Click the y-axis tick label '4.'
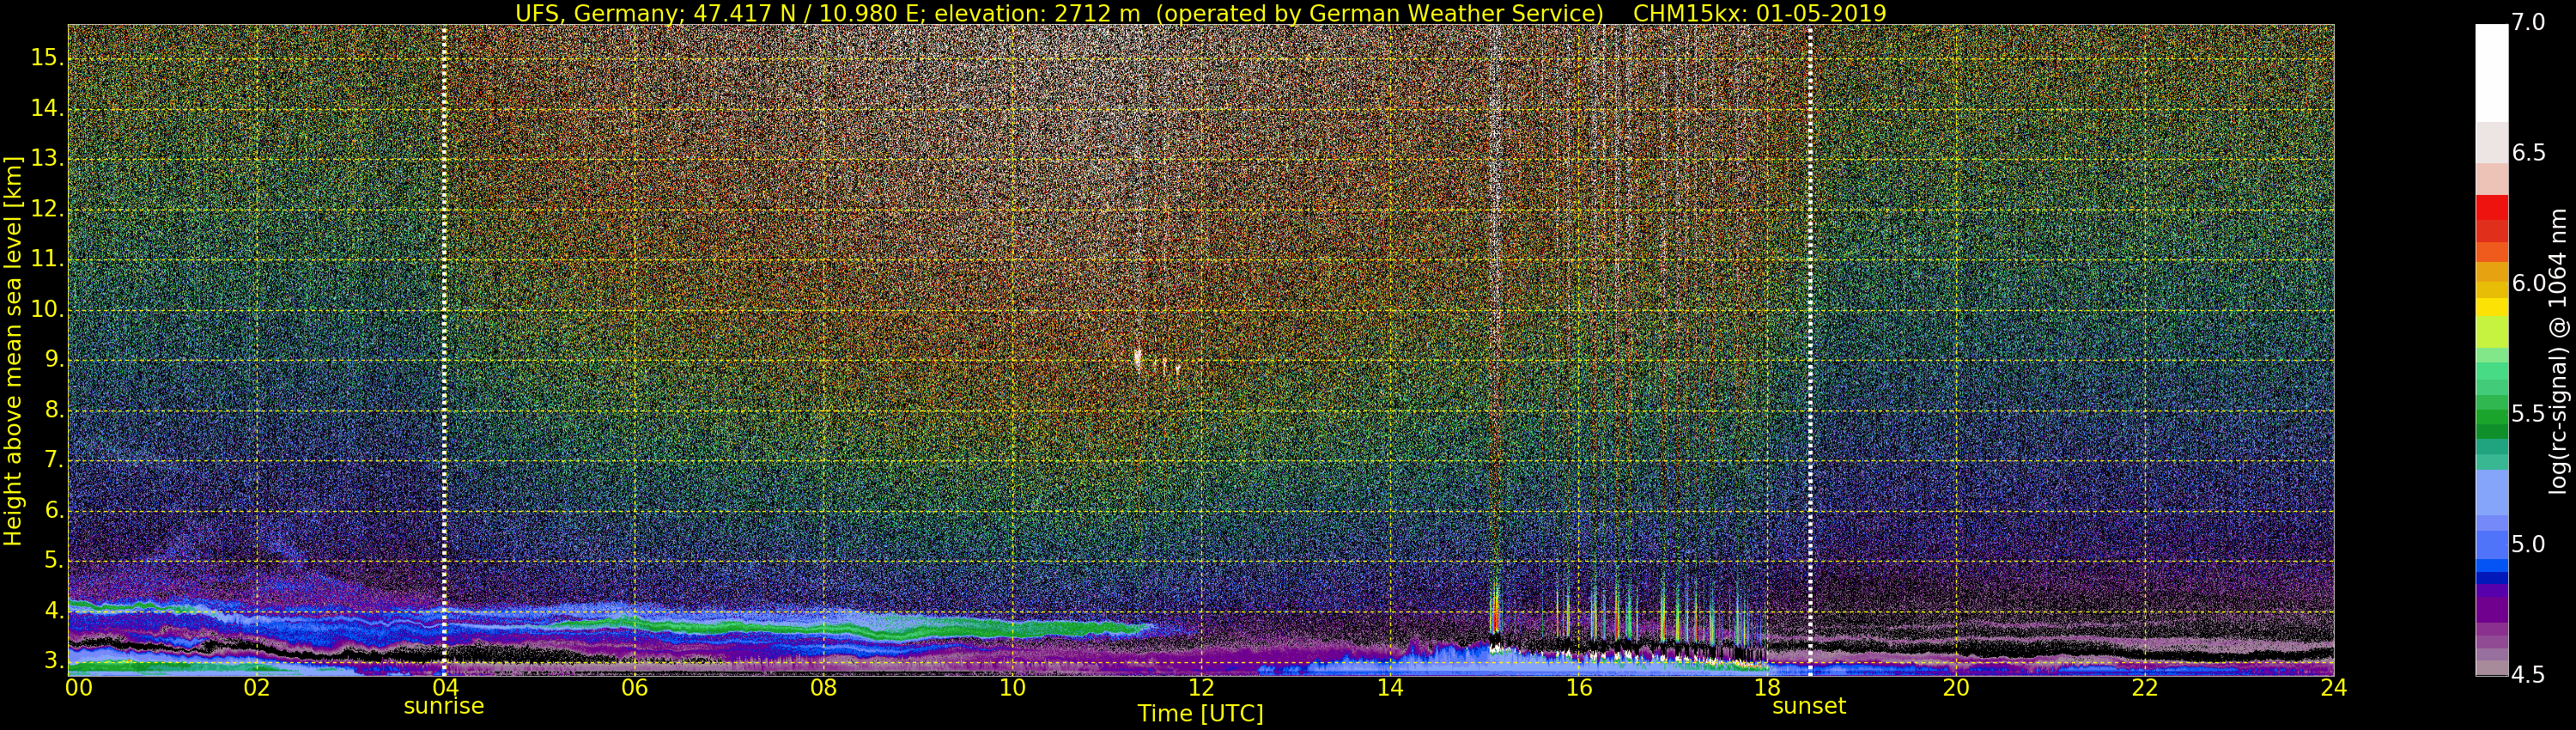2576x730 pixels. tap(54, 611)
